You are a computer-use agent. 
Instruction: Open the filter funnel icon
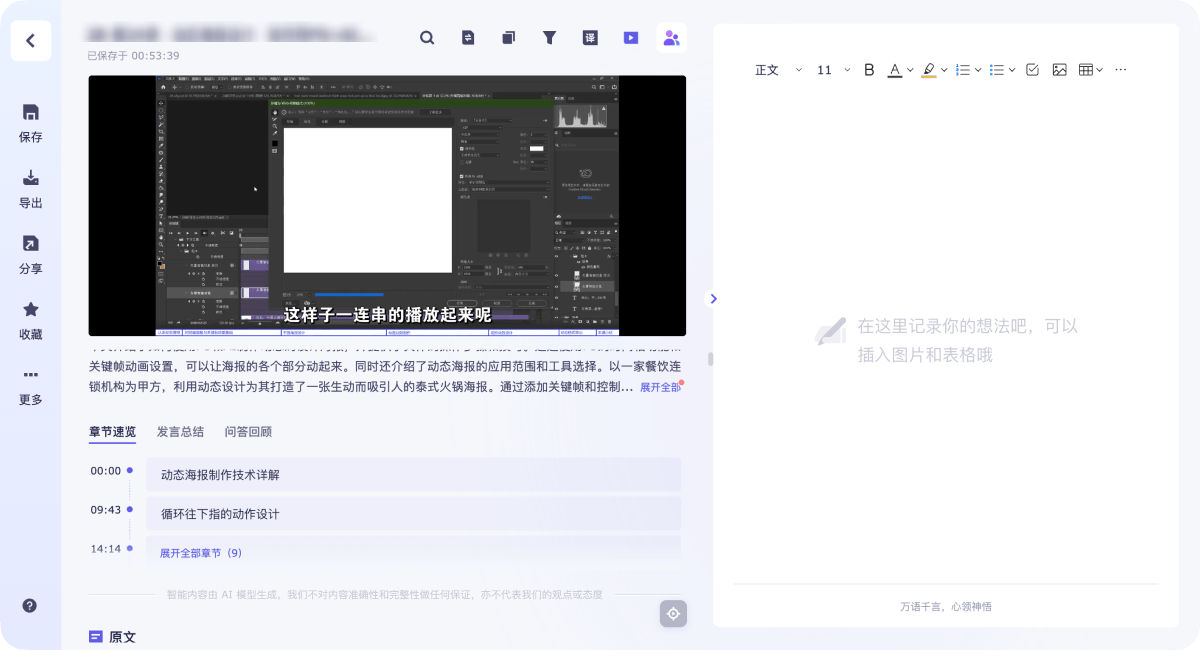(x=549, y=38)
